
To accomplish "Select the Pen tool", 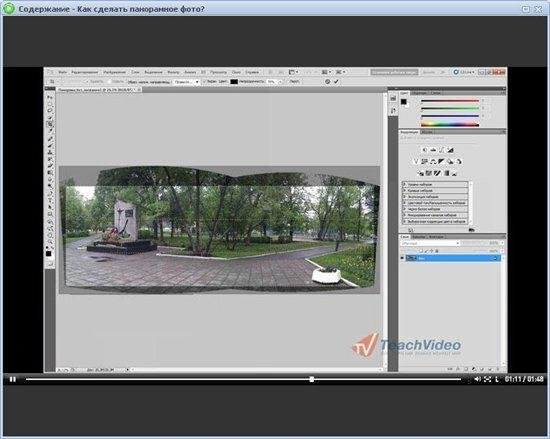I will click(50, 195).
